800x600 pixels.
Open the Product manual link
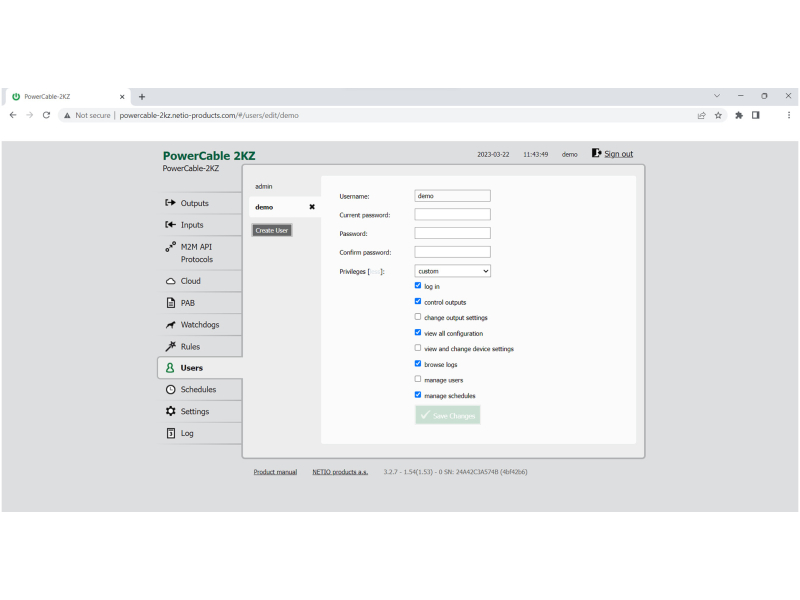[275, 472]
